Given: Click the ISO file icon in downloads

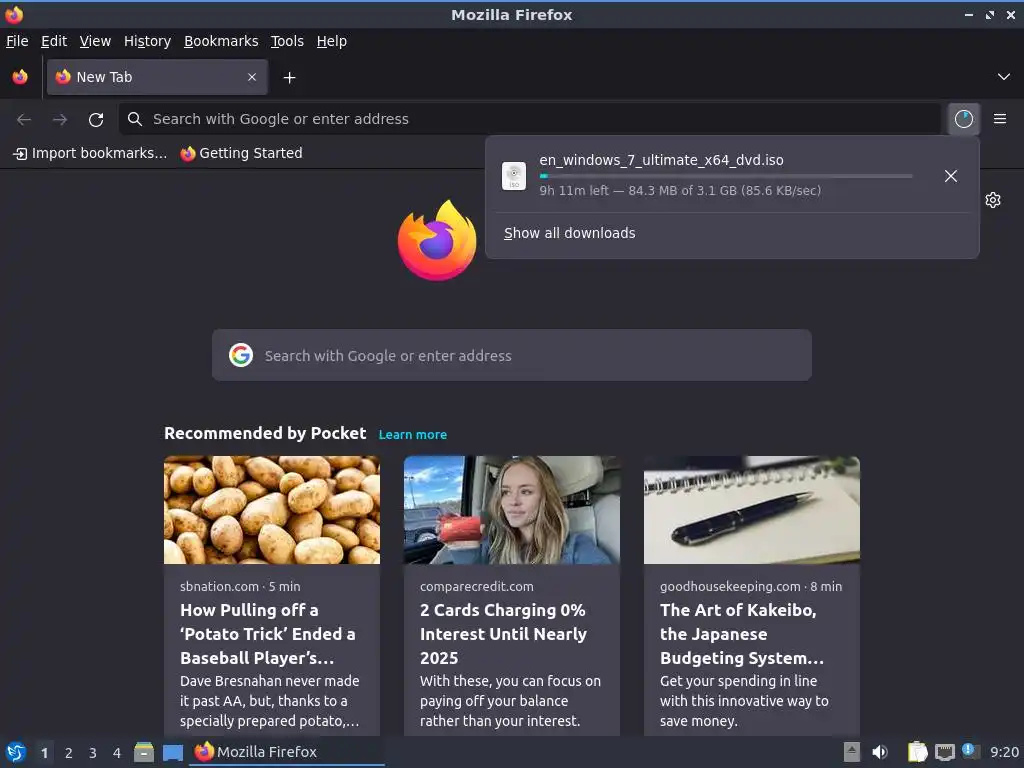Looking at the screenshot, I should pos(514,176).
